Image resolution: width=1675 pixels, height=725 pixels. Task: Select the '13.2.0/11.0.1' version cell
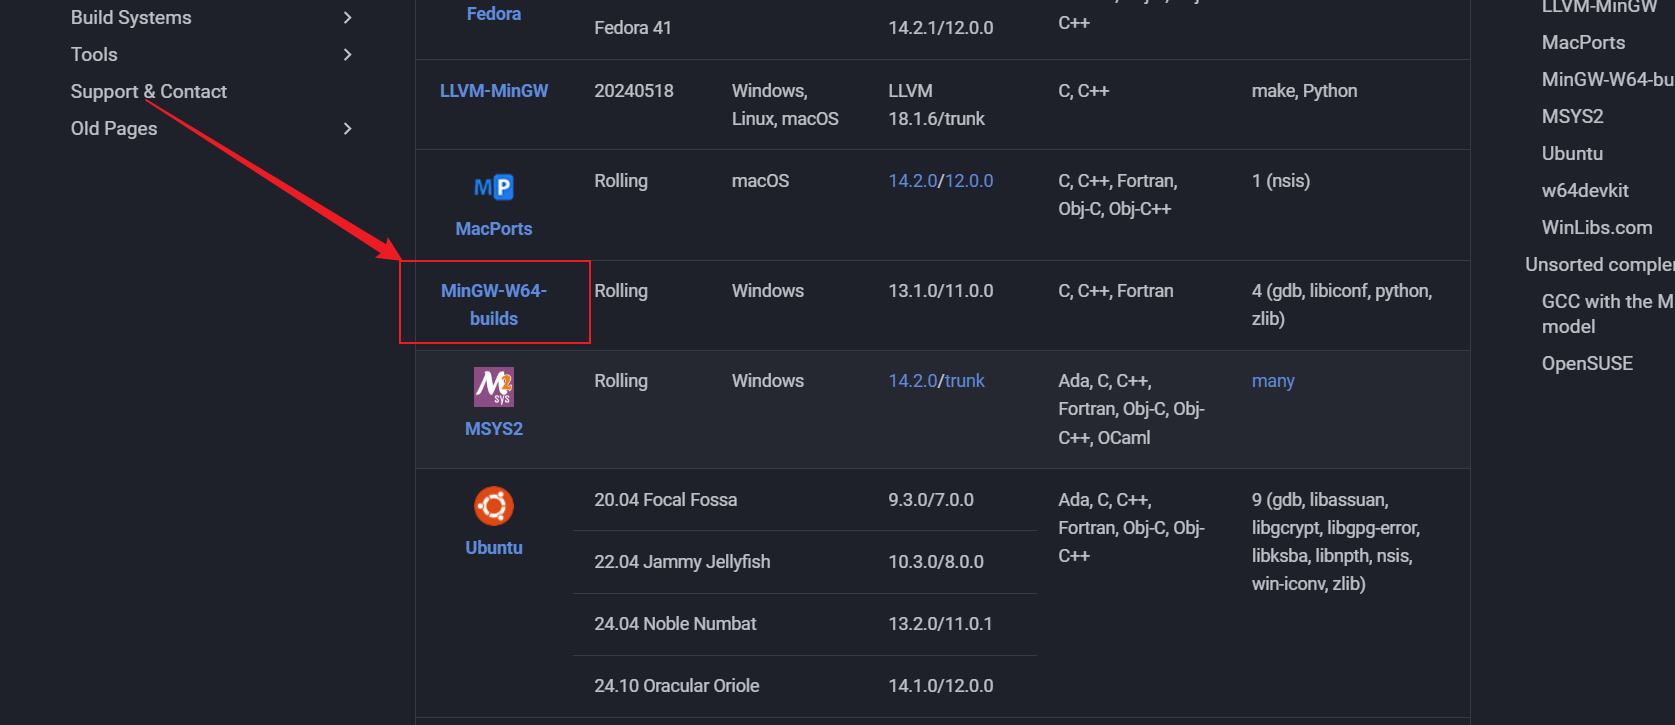point(940,624)
